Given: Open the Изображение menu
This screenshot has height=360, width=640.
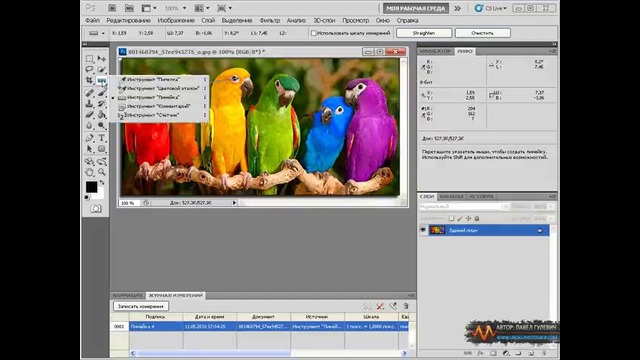Looking at the screenshot, I should coord(176,20).
